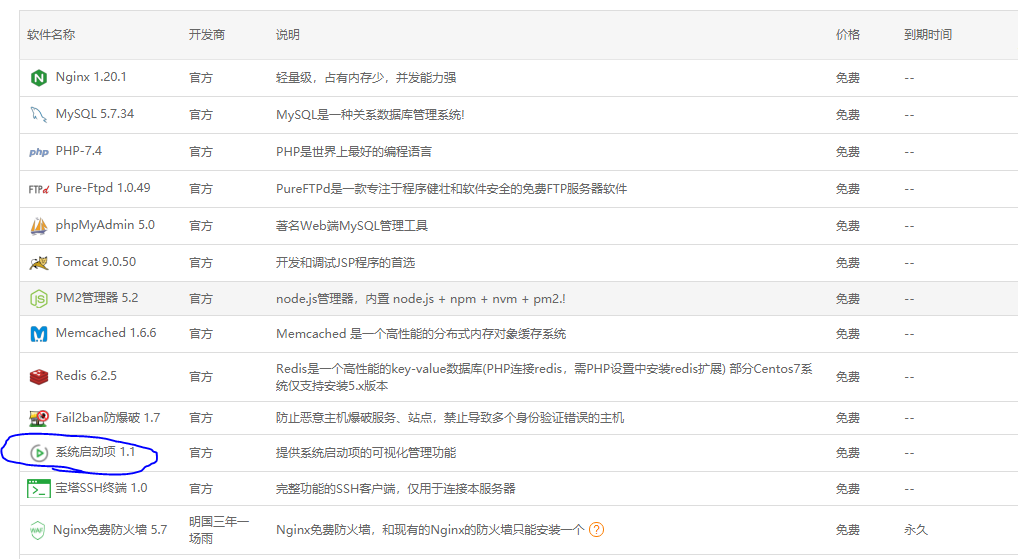Image resolution: width=1018 pixels, height=559 pixels.
Task: Click PHP是世界上最好的编程语言 description
Action: 354,151
